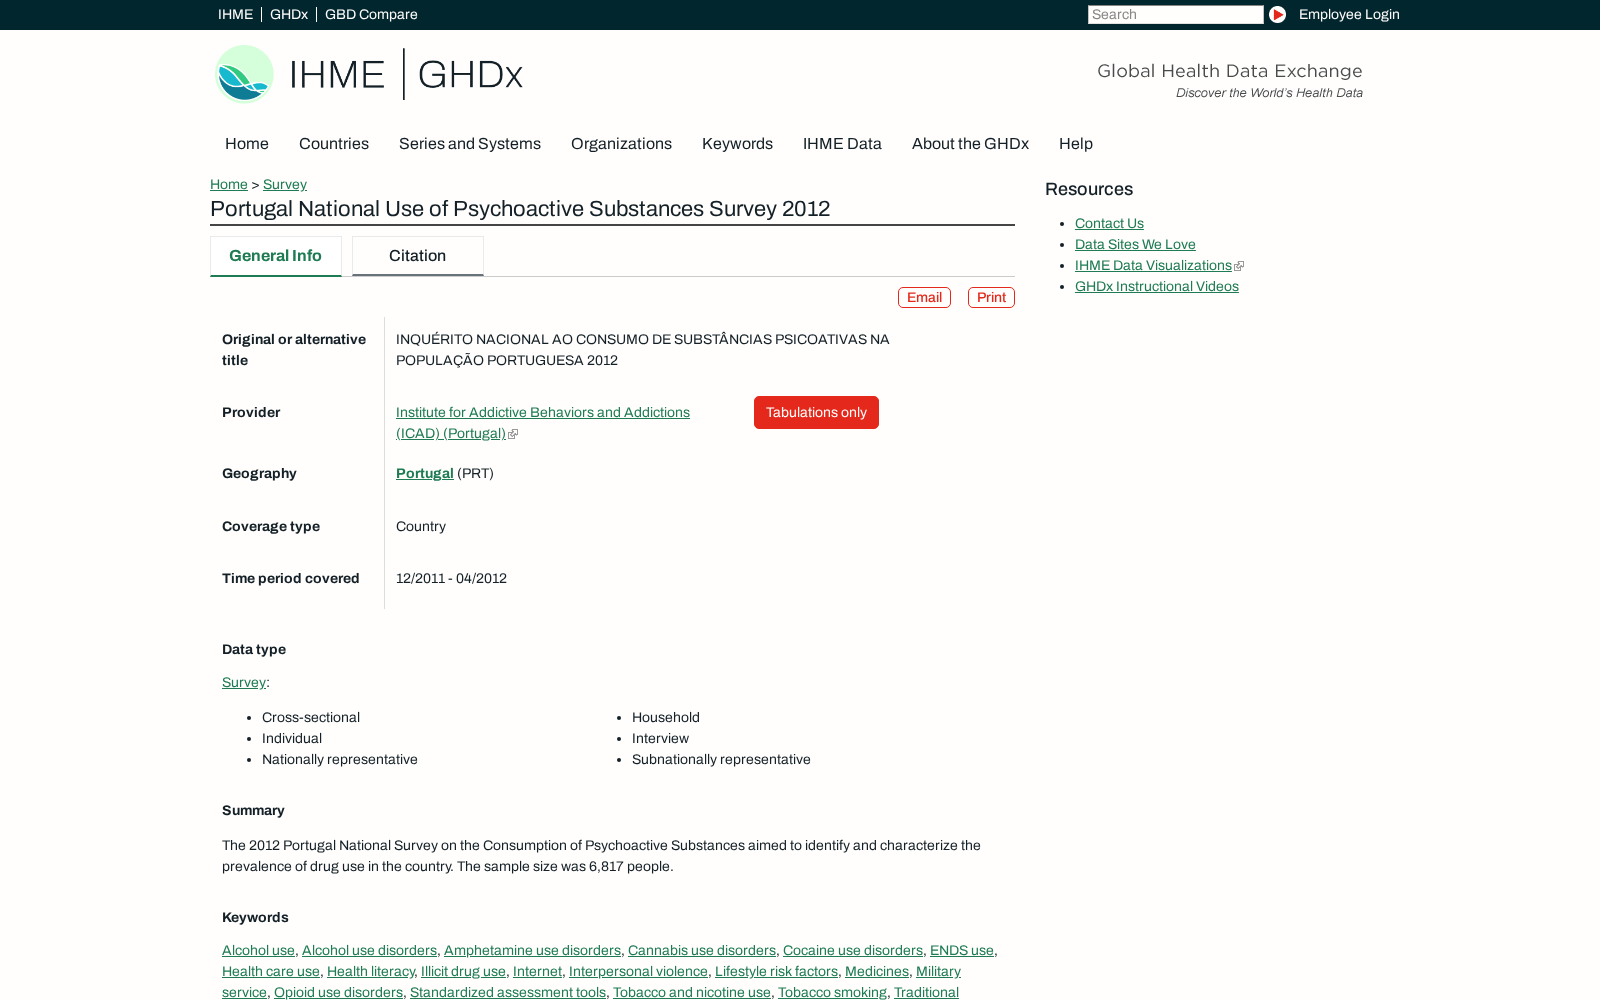Viewport: 1600px width, 1000px height.
Task: Open the Survey data type link
Action: pos(244,682)
